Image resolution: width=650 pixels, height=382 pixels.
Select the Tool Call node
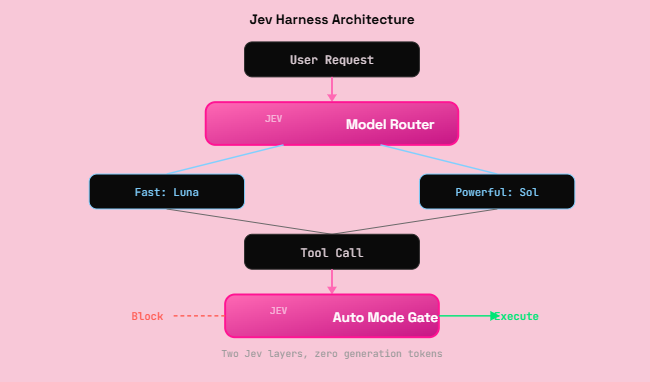coord(332,252)
